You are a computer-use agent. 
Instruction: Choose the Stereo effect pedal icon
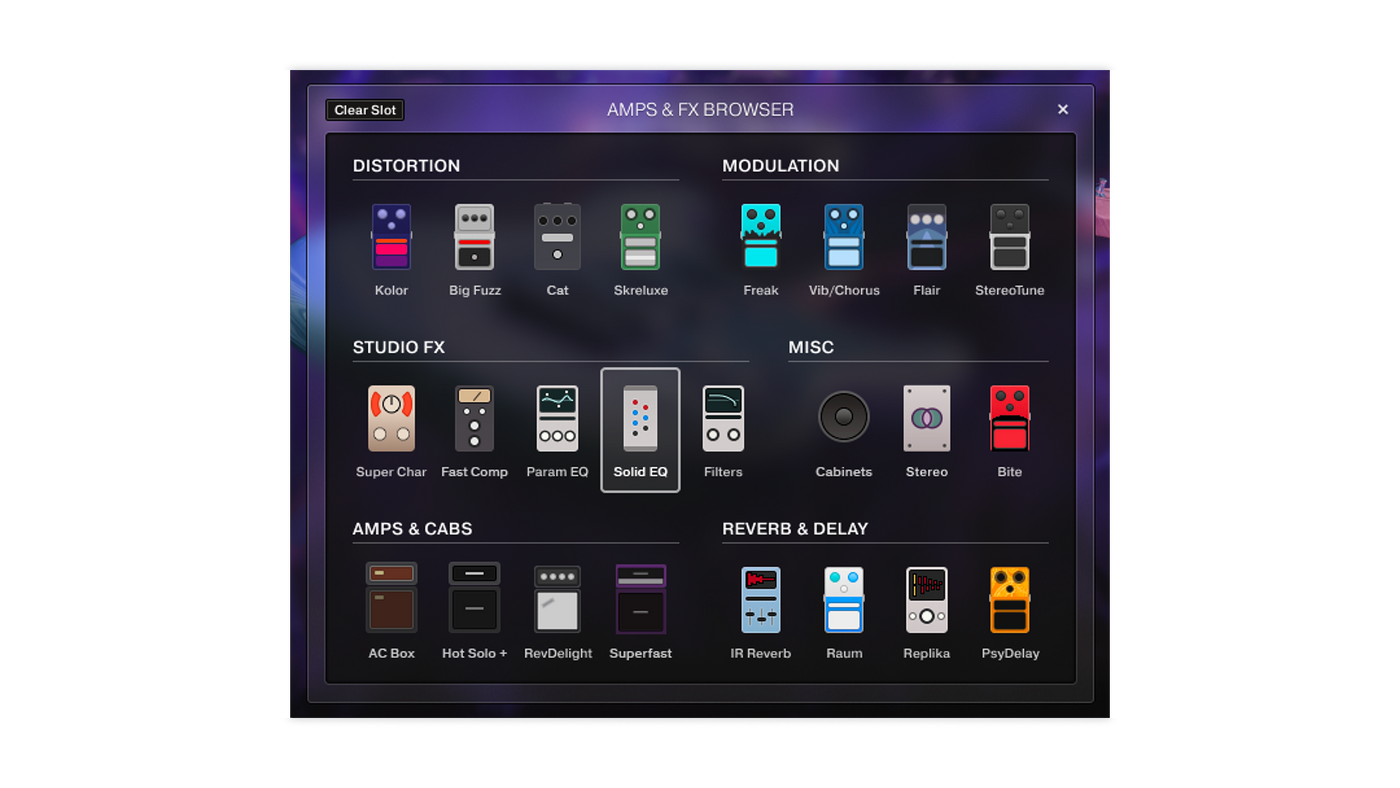[x=927, y=418]
